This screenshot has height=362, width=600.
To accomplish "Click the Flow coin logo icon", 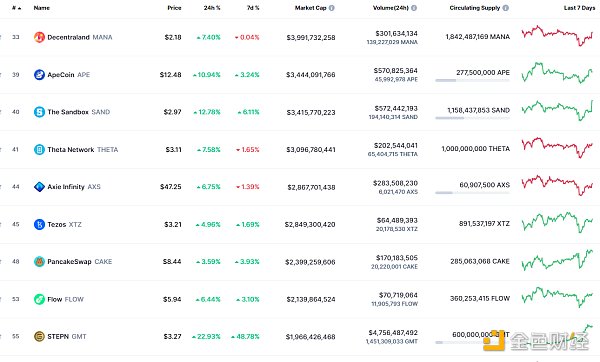I will (x=39, y=299).
